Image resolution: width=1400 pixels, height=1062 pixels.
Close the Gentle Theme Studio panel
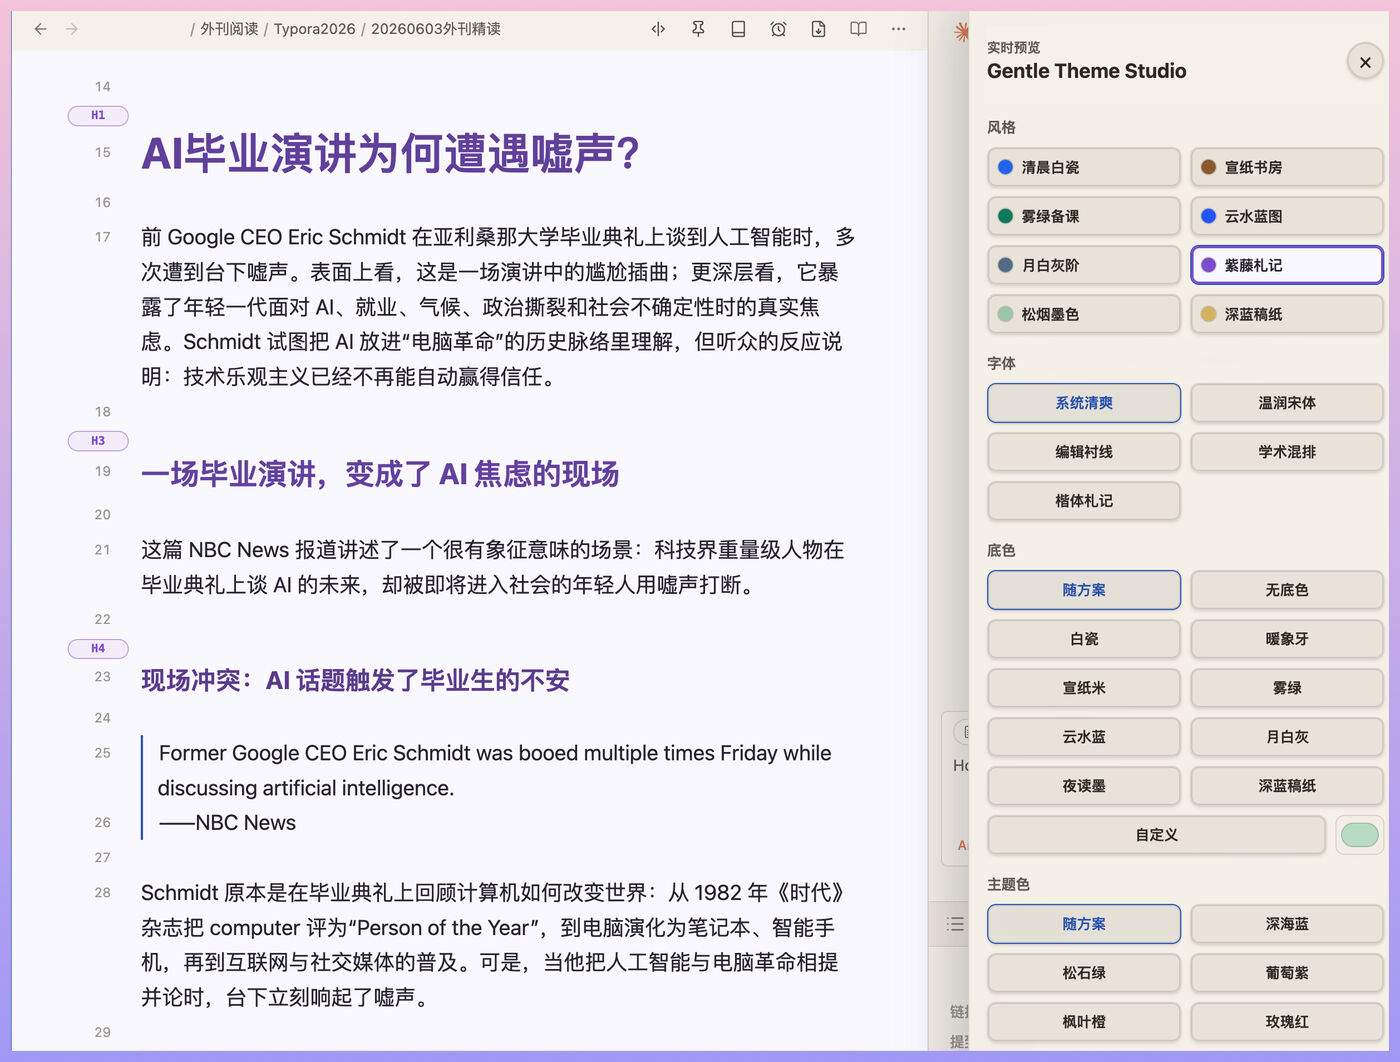coord(1365,62)
